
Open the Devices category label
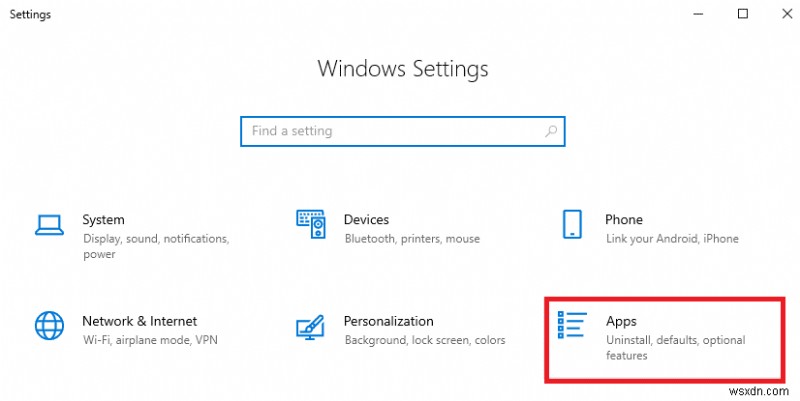click(366, 220)
